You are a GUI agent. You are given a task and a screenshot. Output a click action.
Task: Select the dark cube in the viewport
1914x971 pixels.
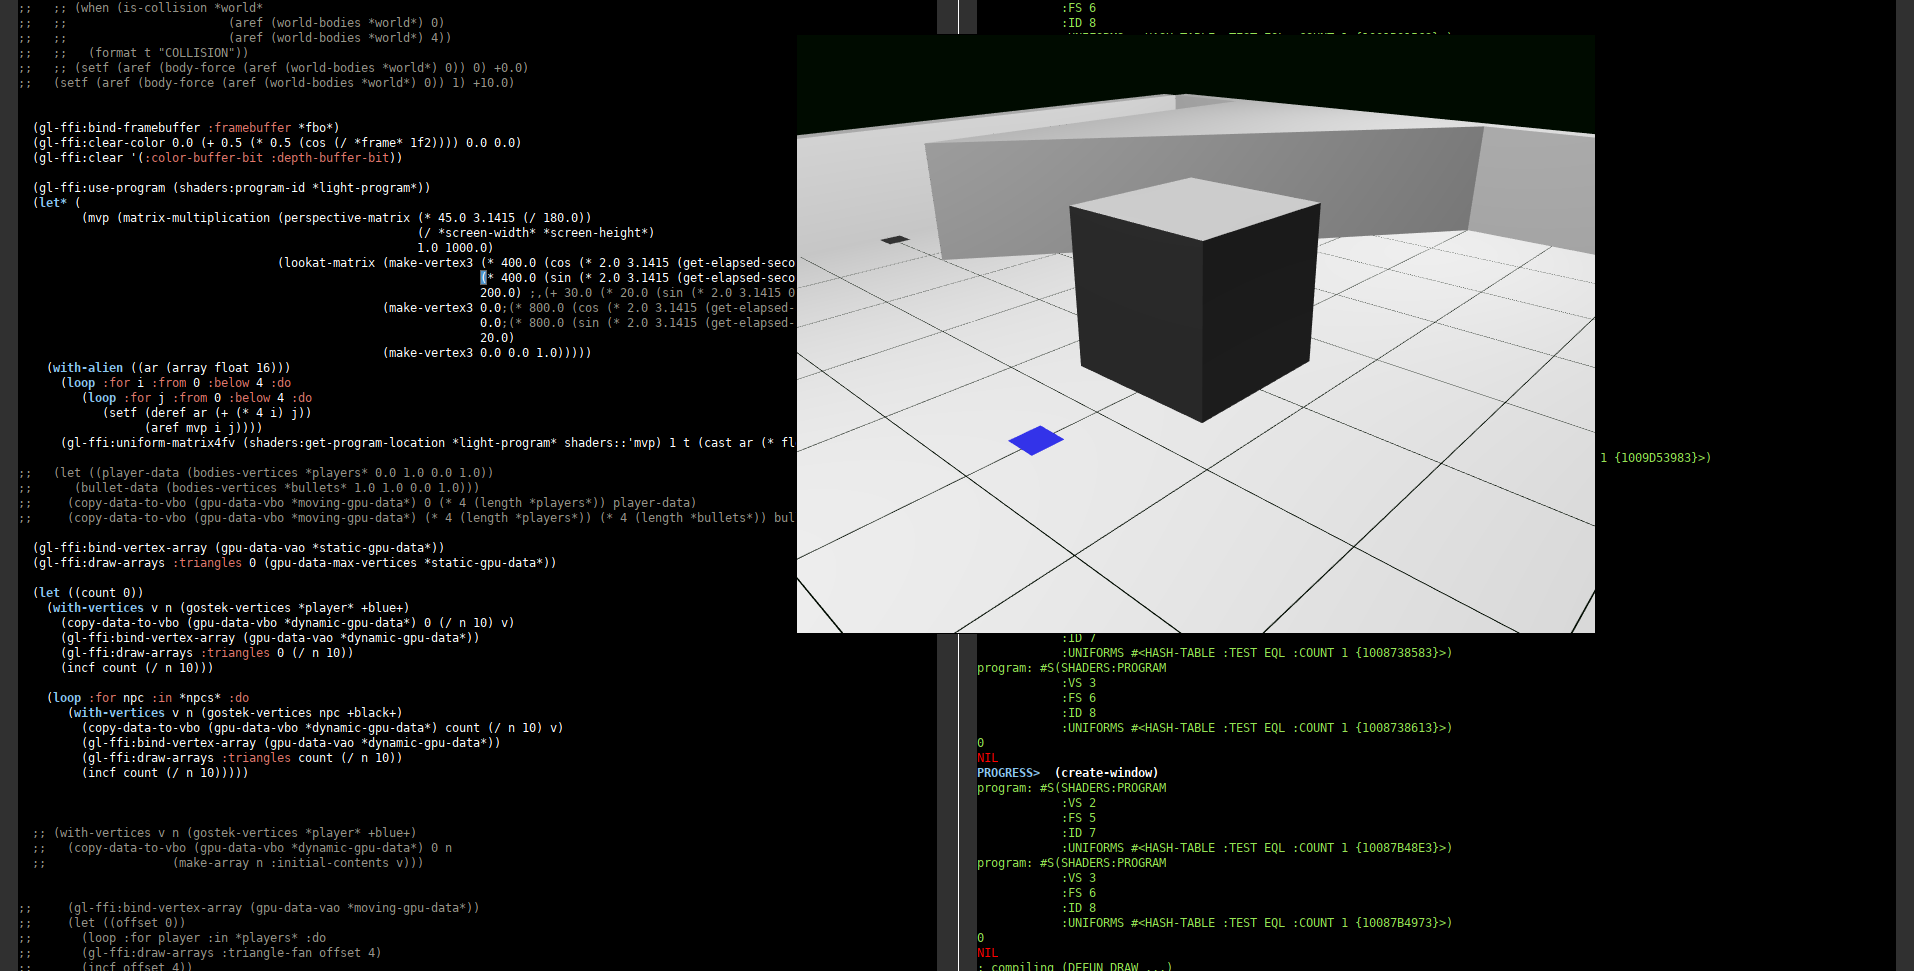pyautogui.click(x=1190, y=300)
